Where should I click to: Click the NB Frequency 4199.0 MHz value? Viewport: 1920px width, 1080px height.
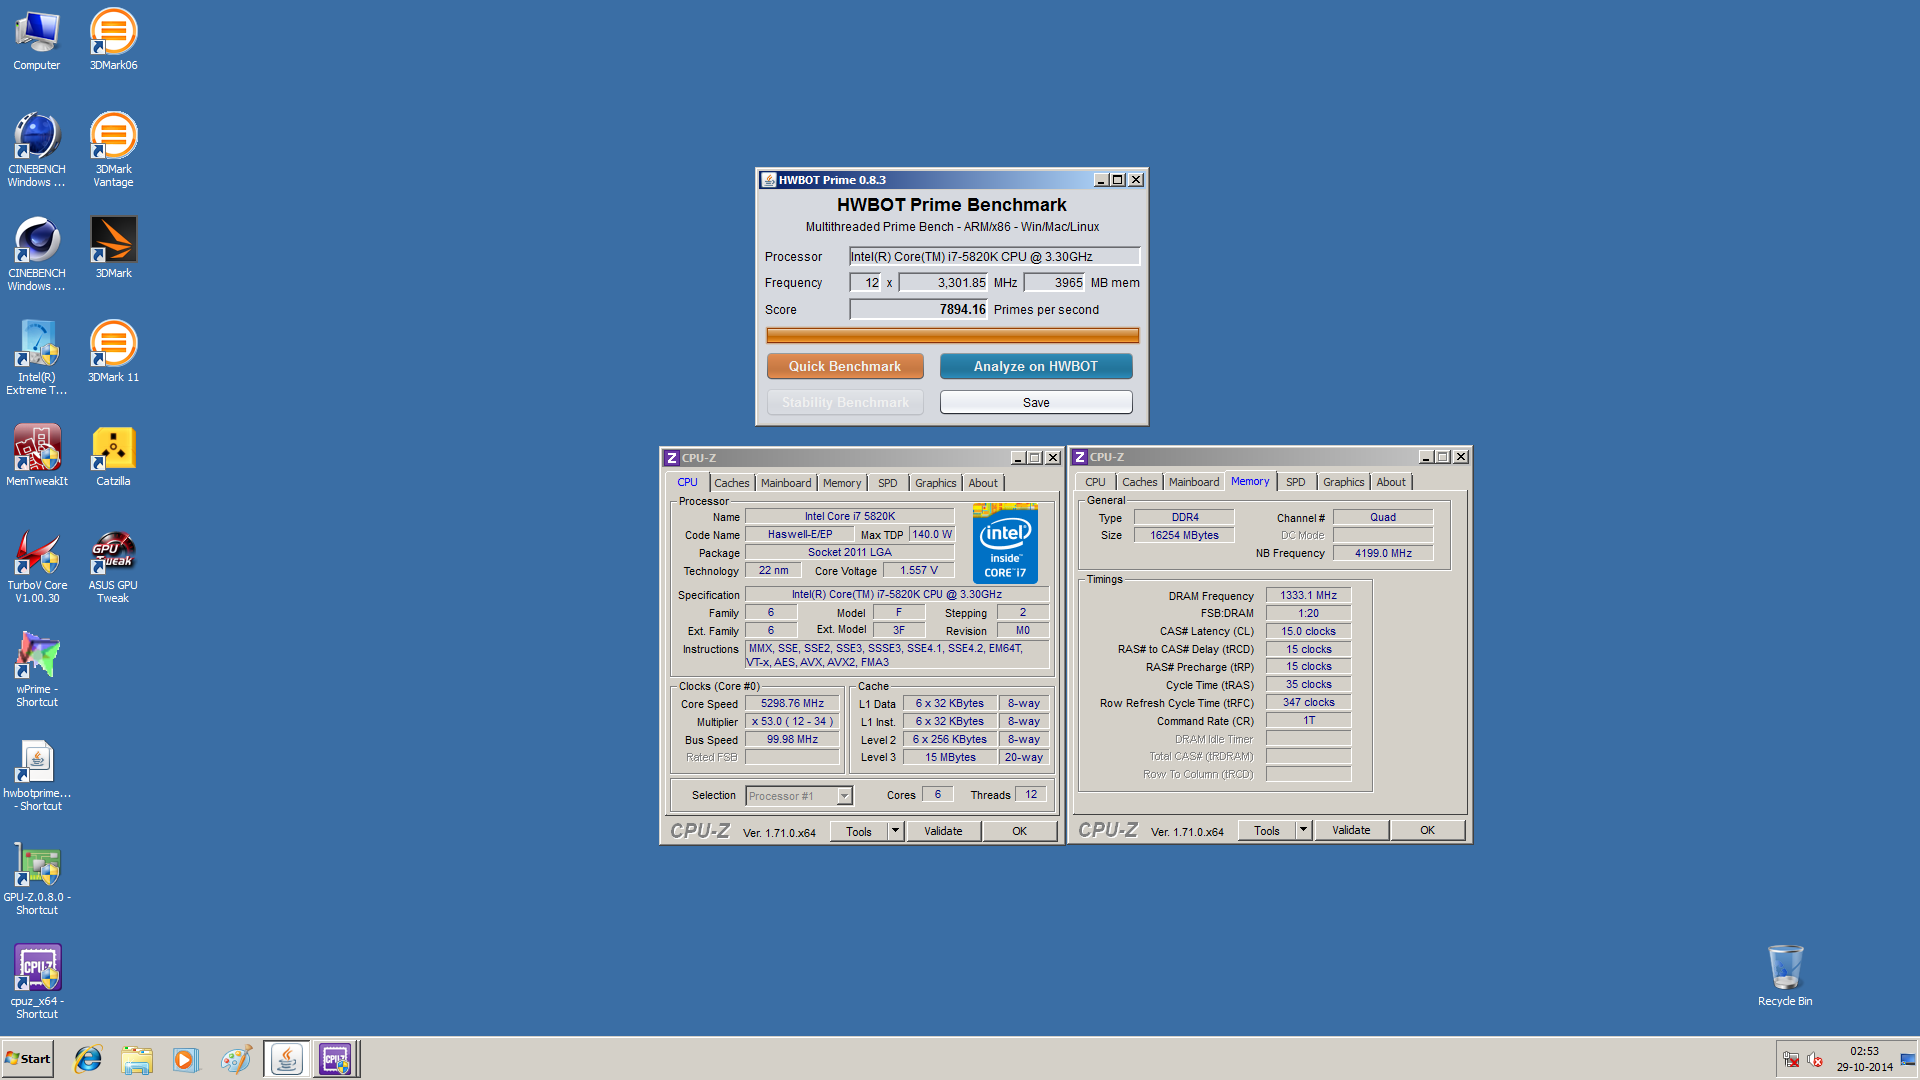pos(1383,553)
